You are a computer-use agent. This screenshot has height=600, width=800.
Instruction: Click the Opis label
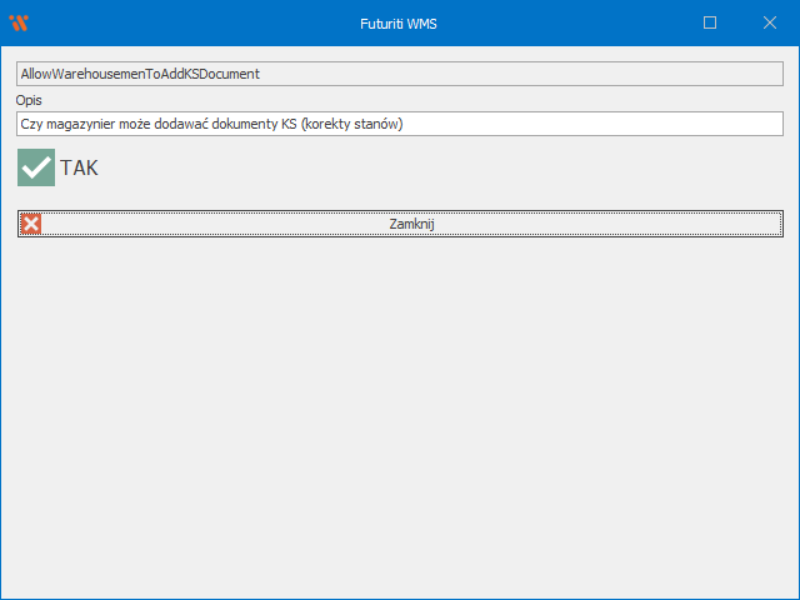click(29, 100)
